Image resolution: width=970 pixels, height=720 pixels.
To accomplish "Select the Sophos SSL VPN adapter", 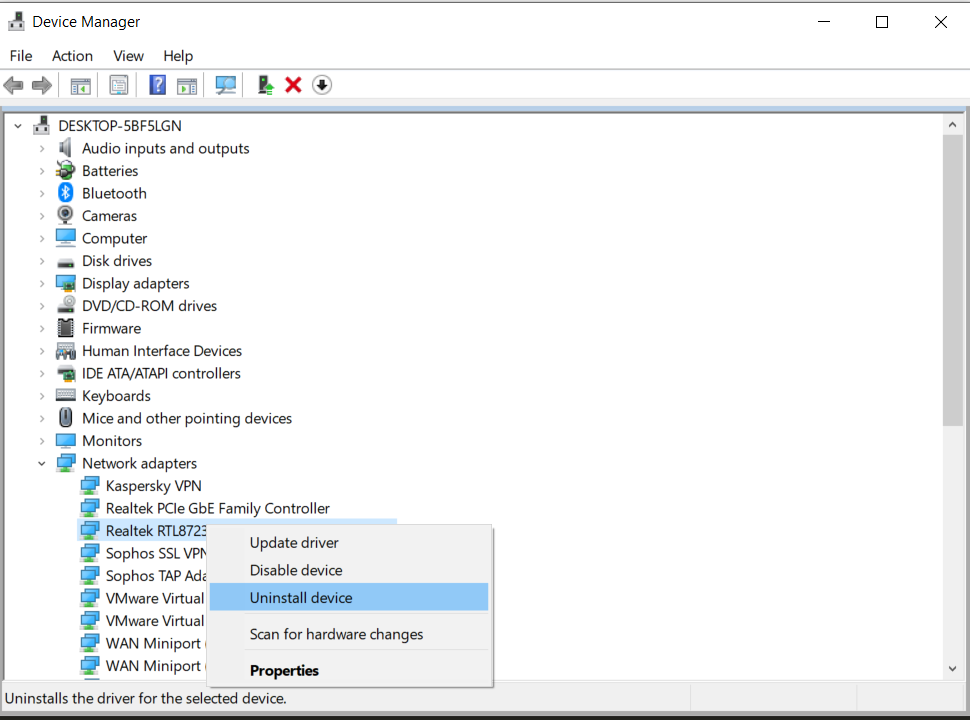I will click(x=156, y=553).
